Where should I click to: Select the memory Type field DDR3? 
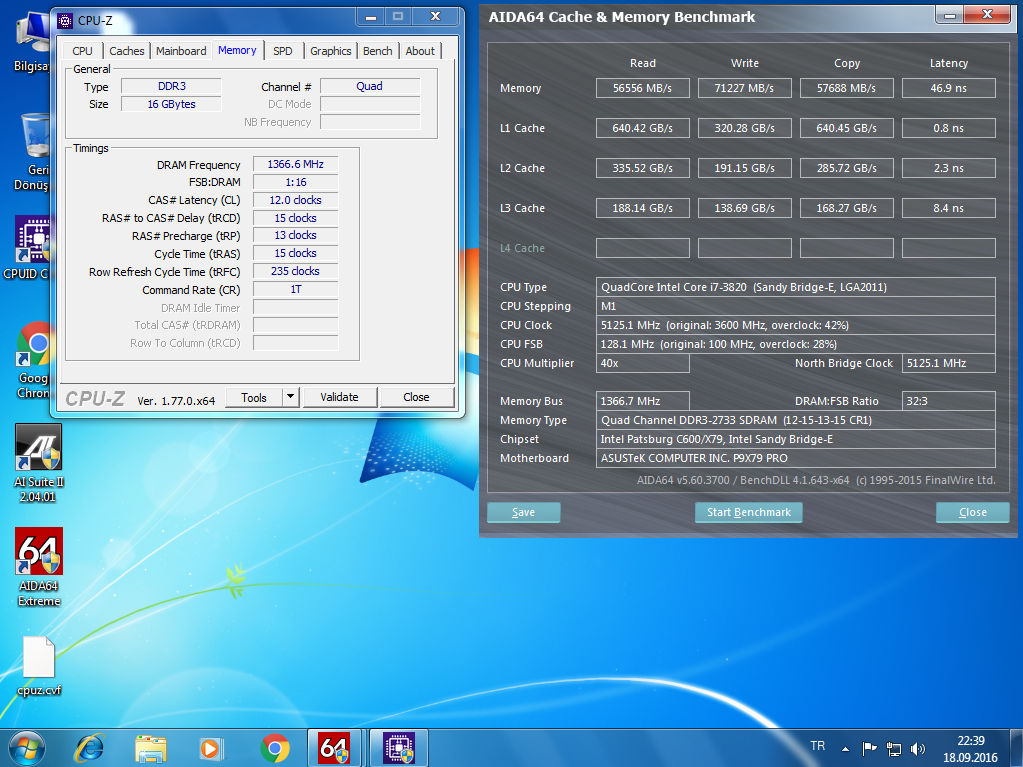click(172, 86)
